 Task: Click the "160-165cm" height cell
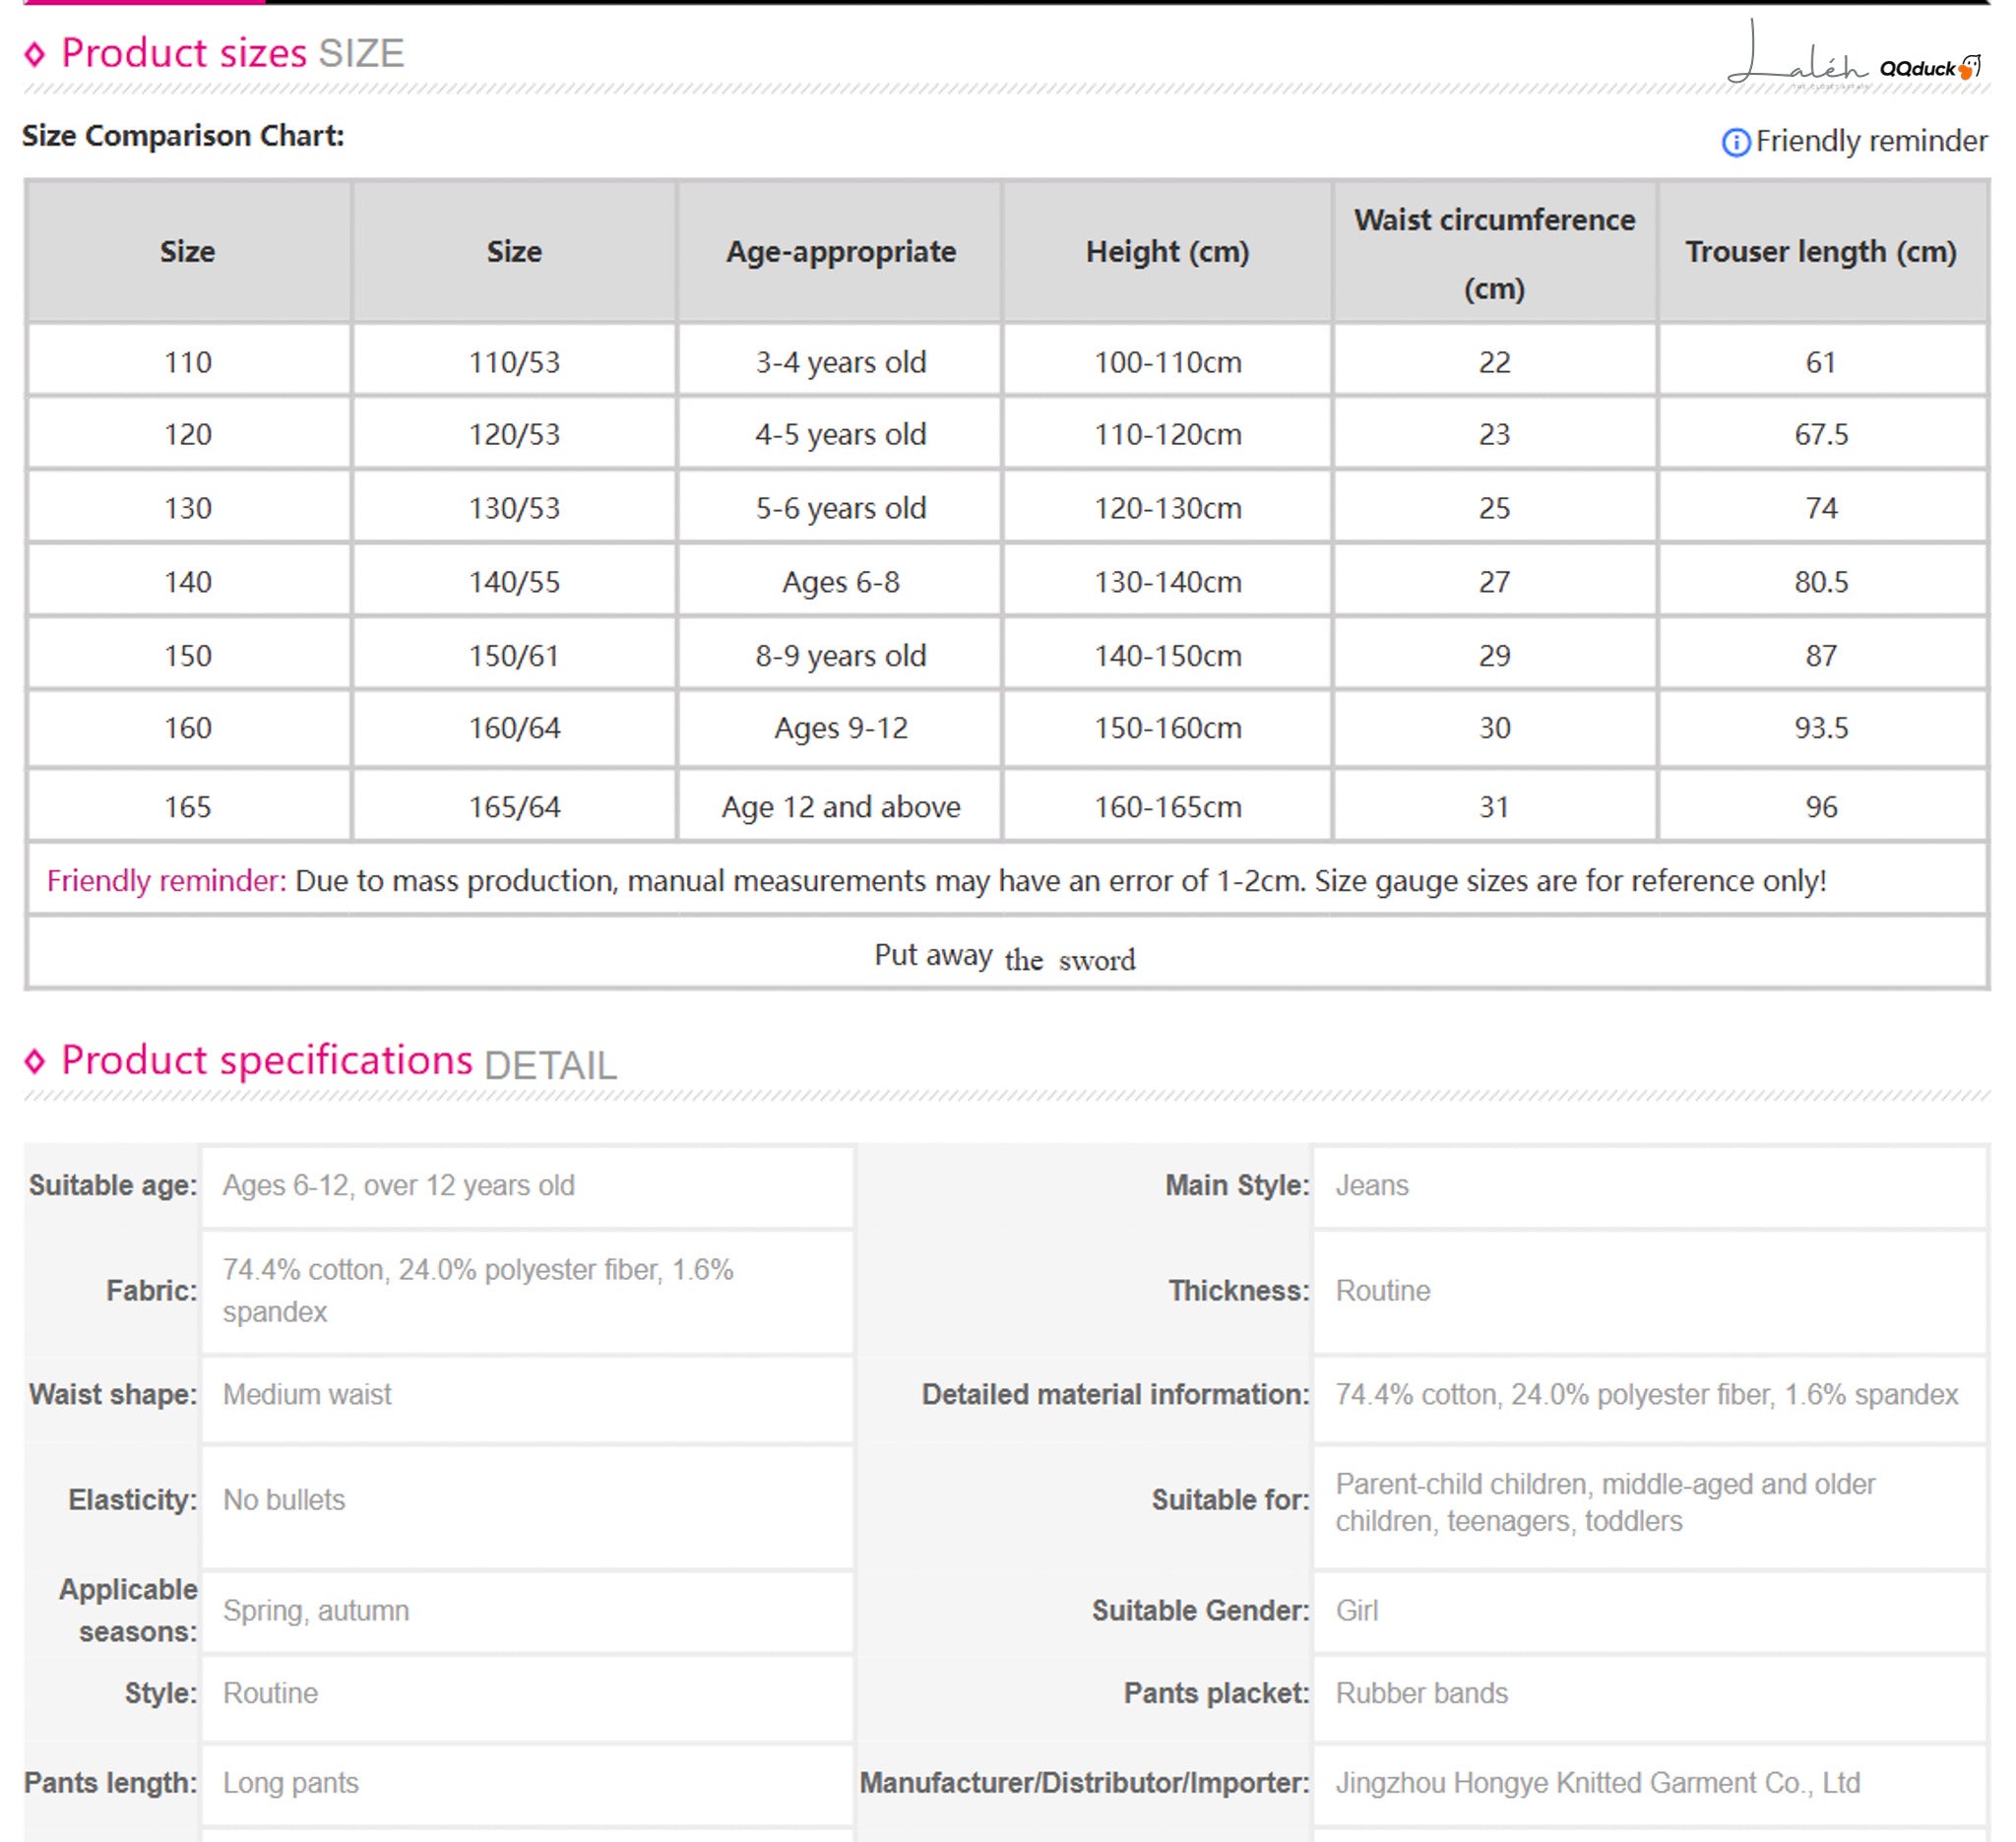(1167, 806)
